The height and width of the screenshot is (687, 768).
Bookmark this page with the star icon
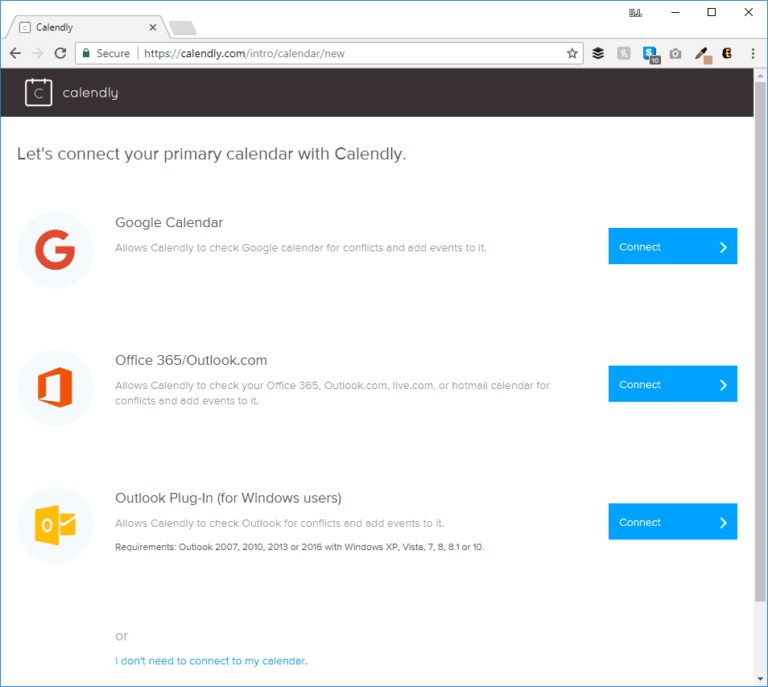pyautogui.click(x=572, y=53)
